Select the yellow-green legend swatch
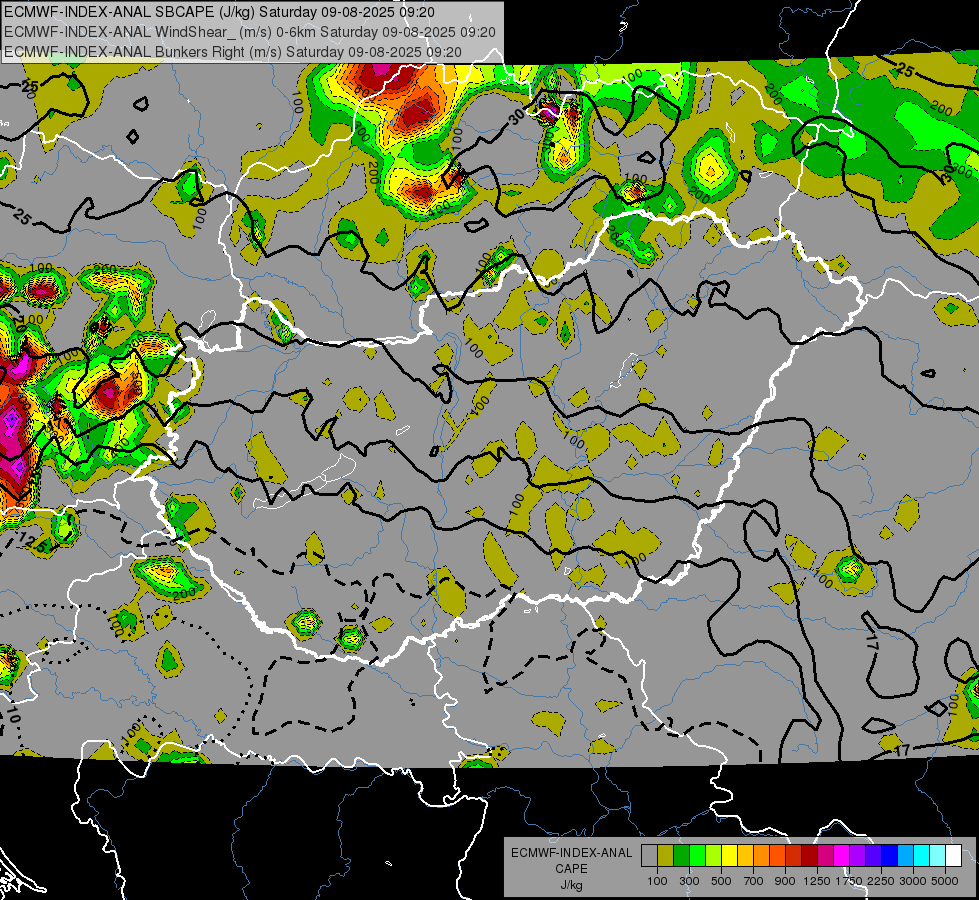The height and width of the screenshot is (900, 979). (714, 856)
